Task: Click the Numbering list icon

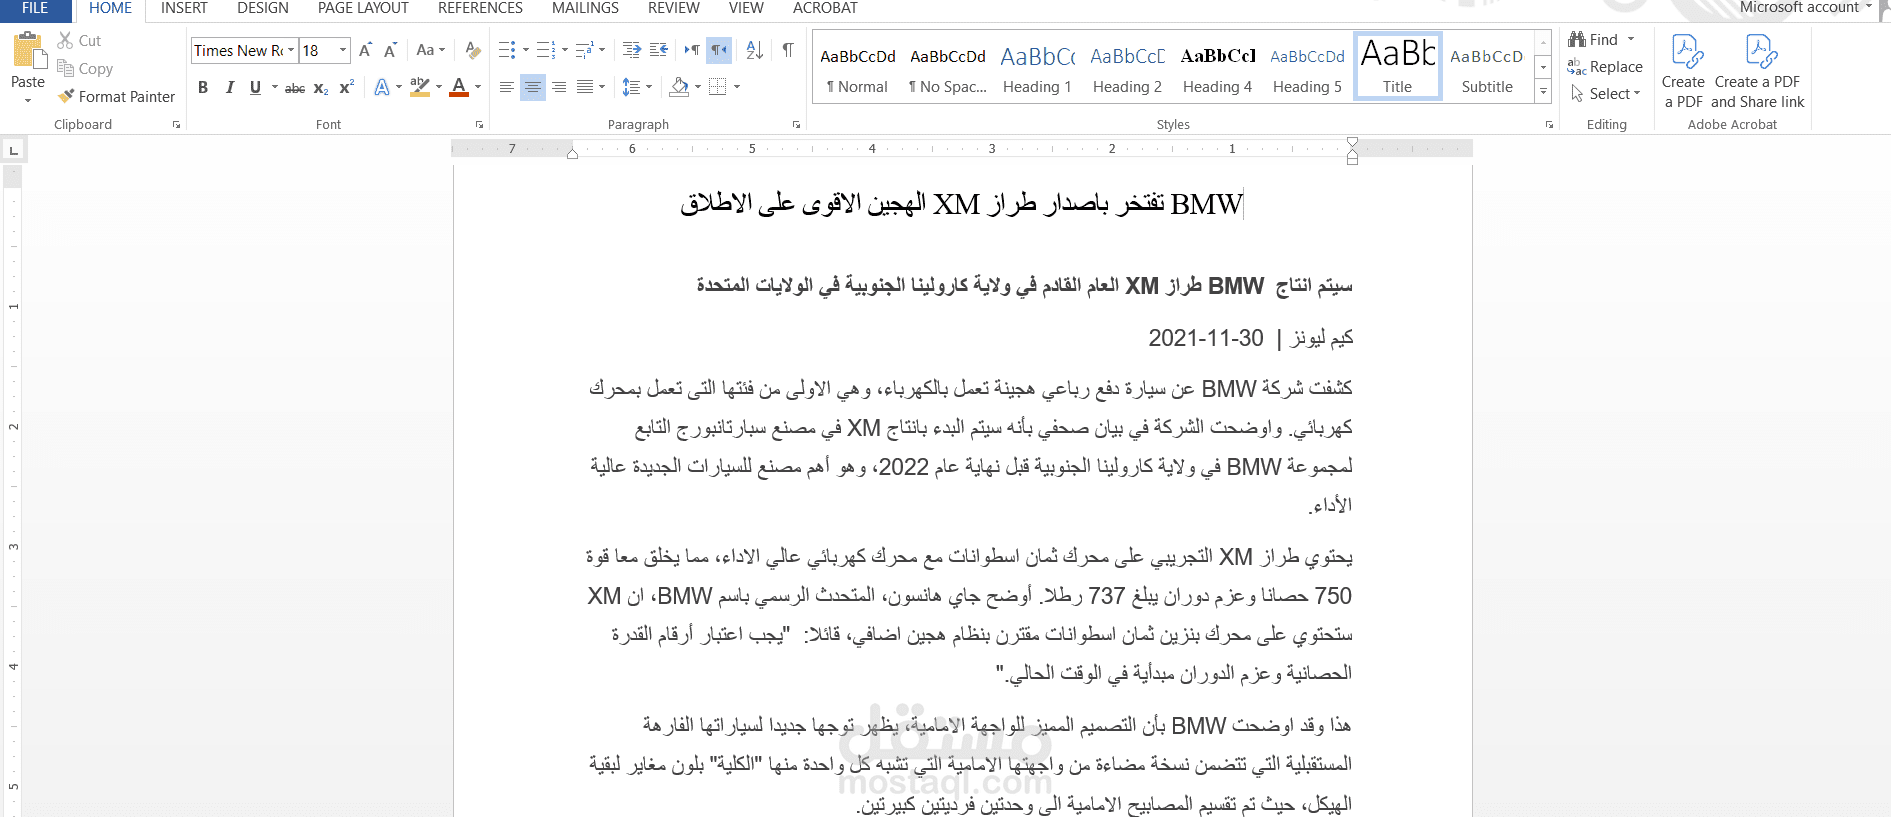Action: 545,50
